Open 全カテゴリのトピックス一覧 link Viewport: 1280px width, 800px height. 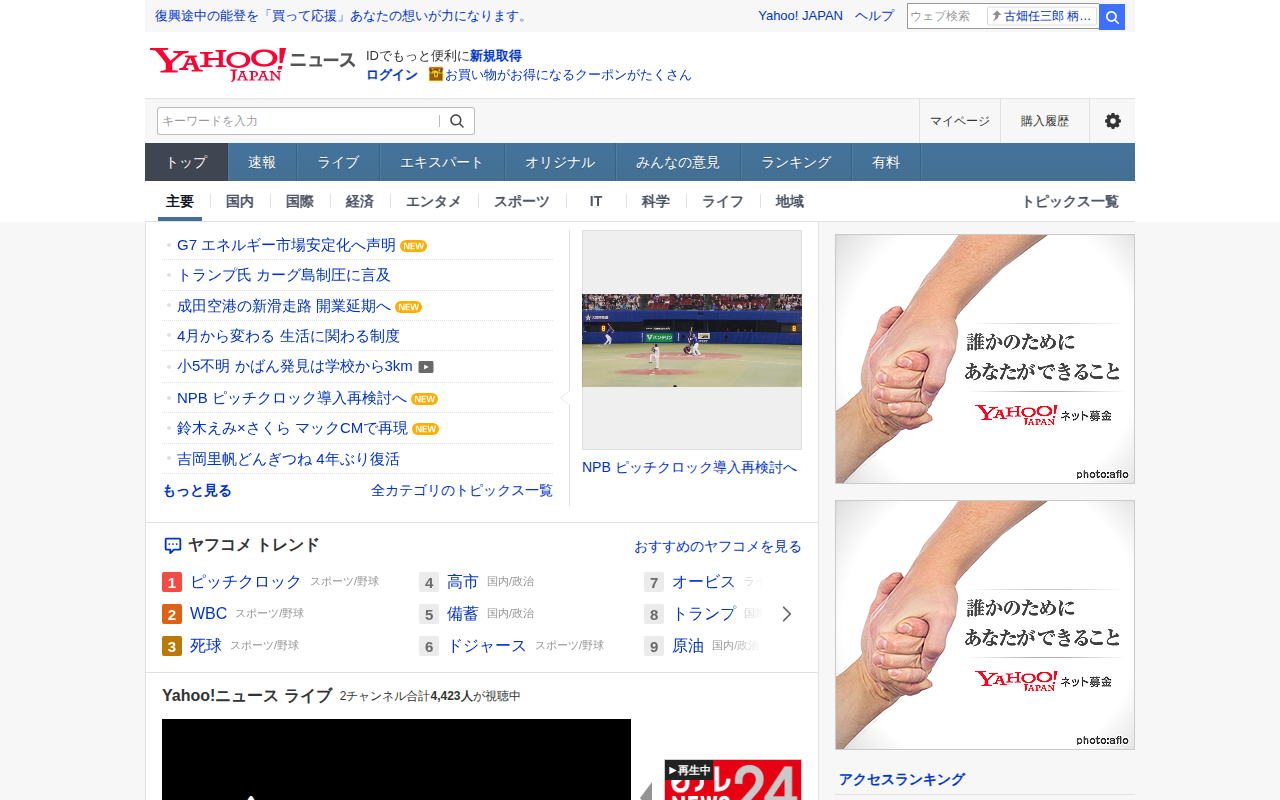(x=462, y=490)
